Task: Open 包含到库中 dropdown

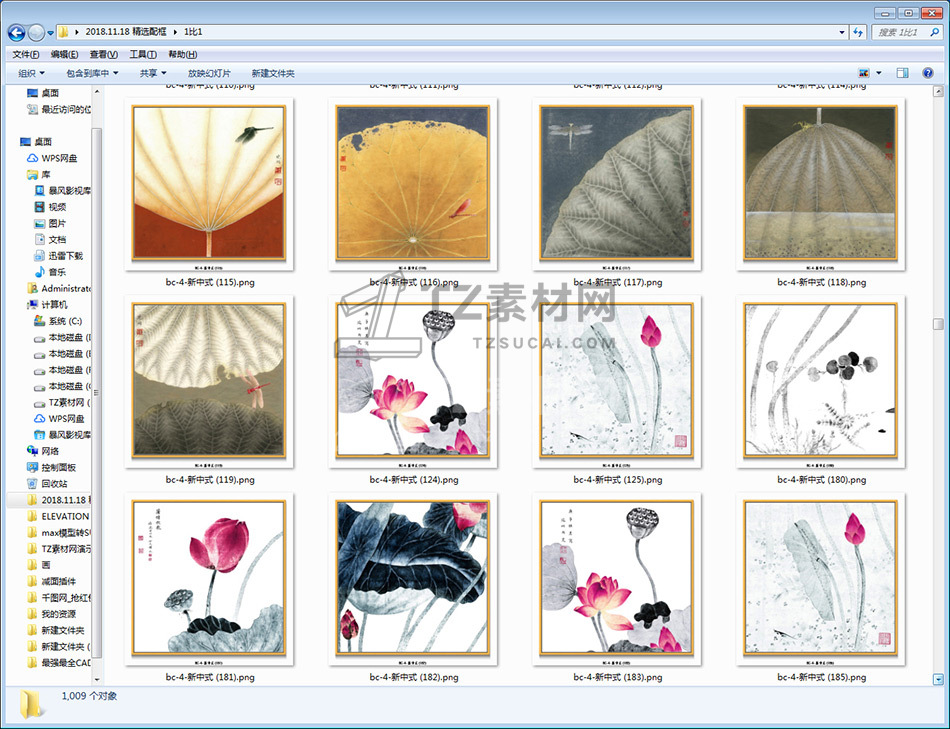Action: point(92,73)
